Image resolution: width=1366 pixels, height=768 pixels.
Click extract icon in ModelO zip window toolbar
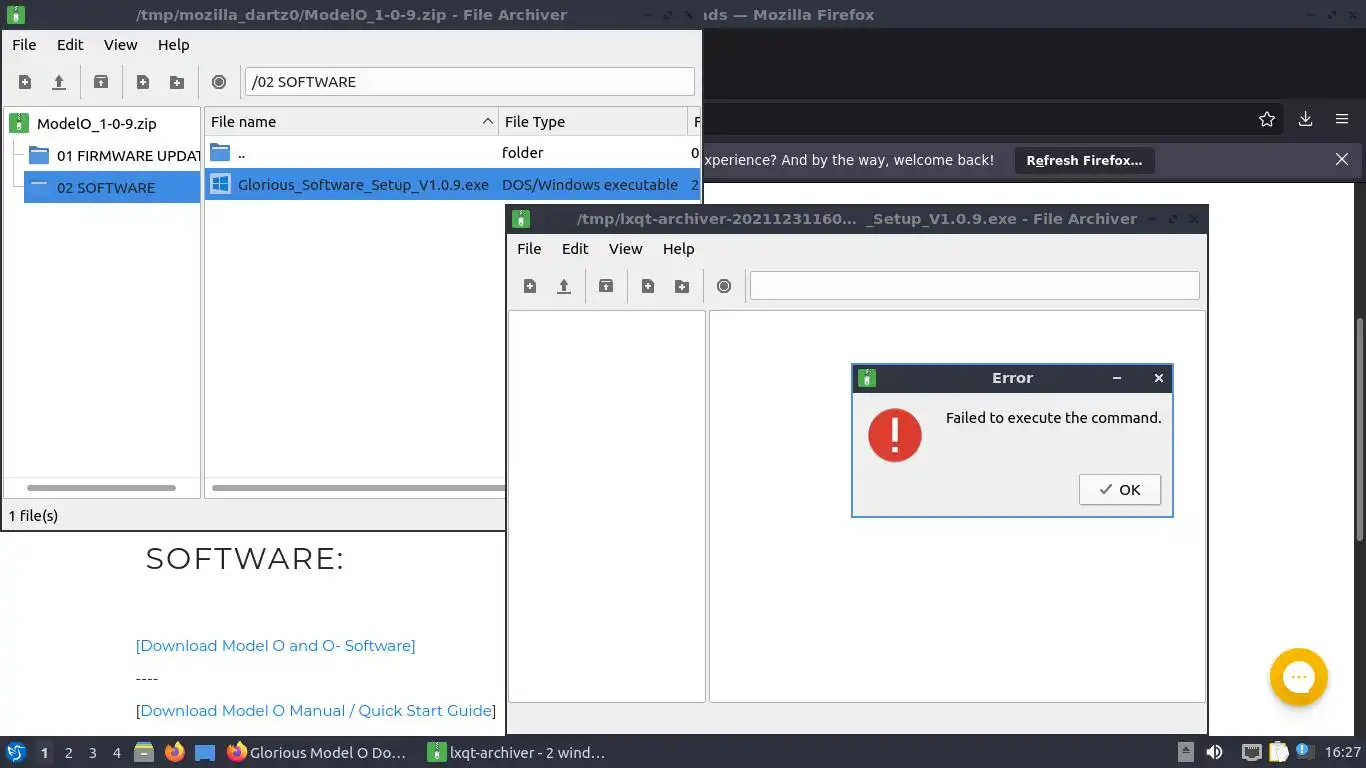[101, 82]
